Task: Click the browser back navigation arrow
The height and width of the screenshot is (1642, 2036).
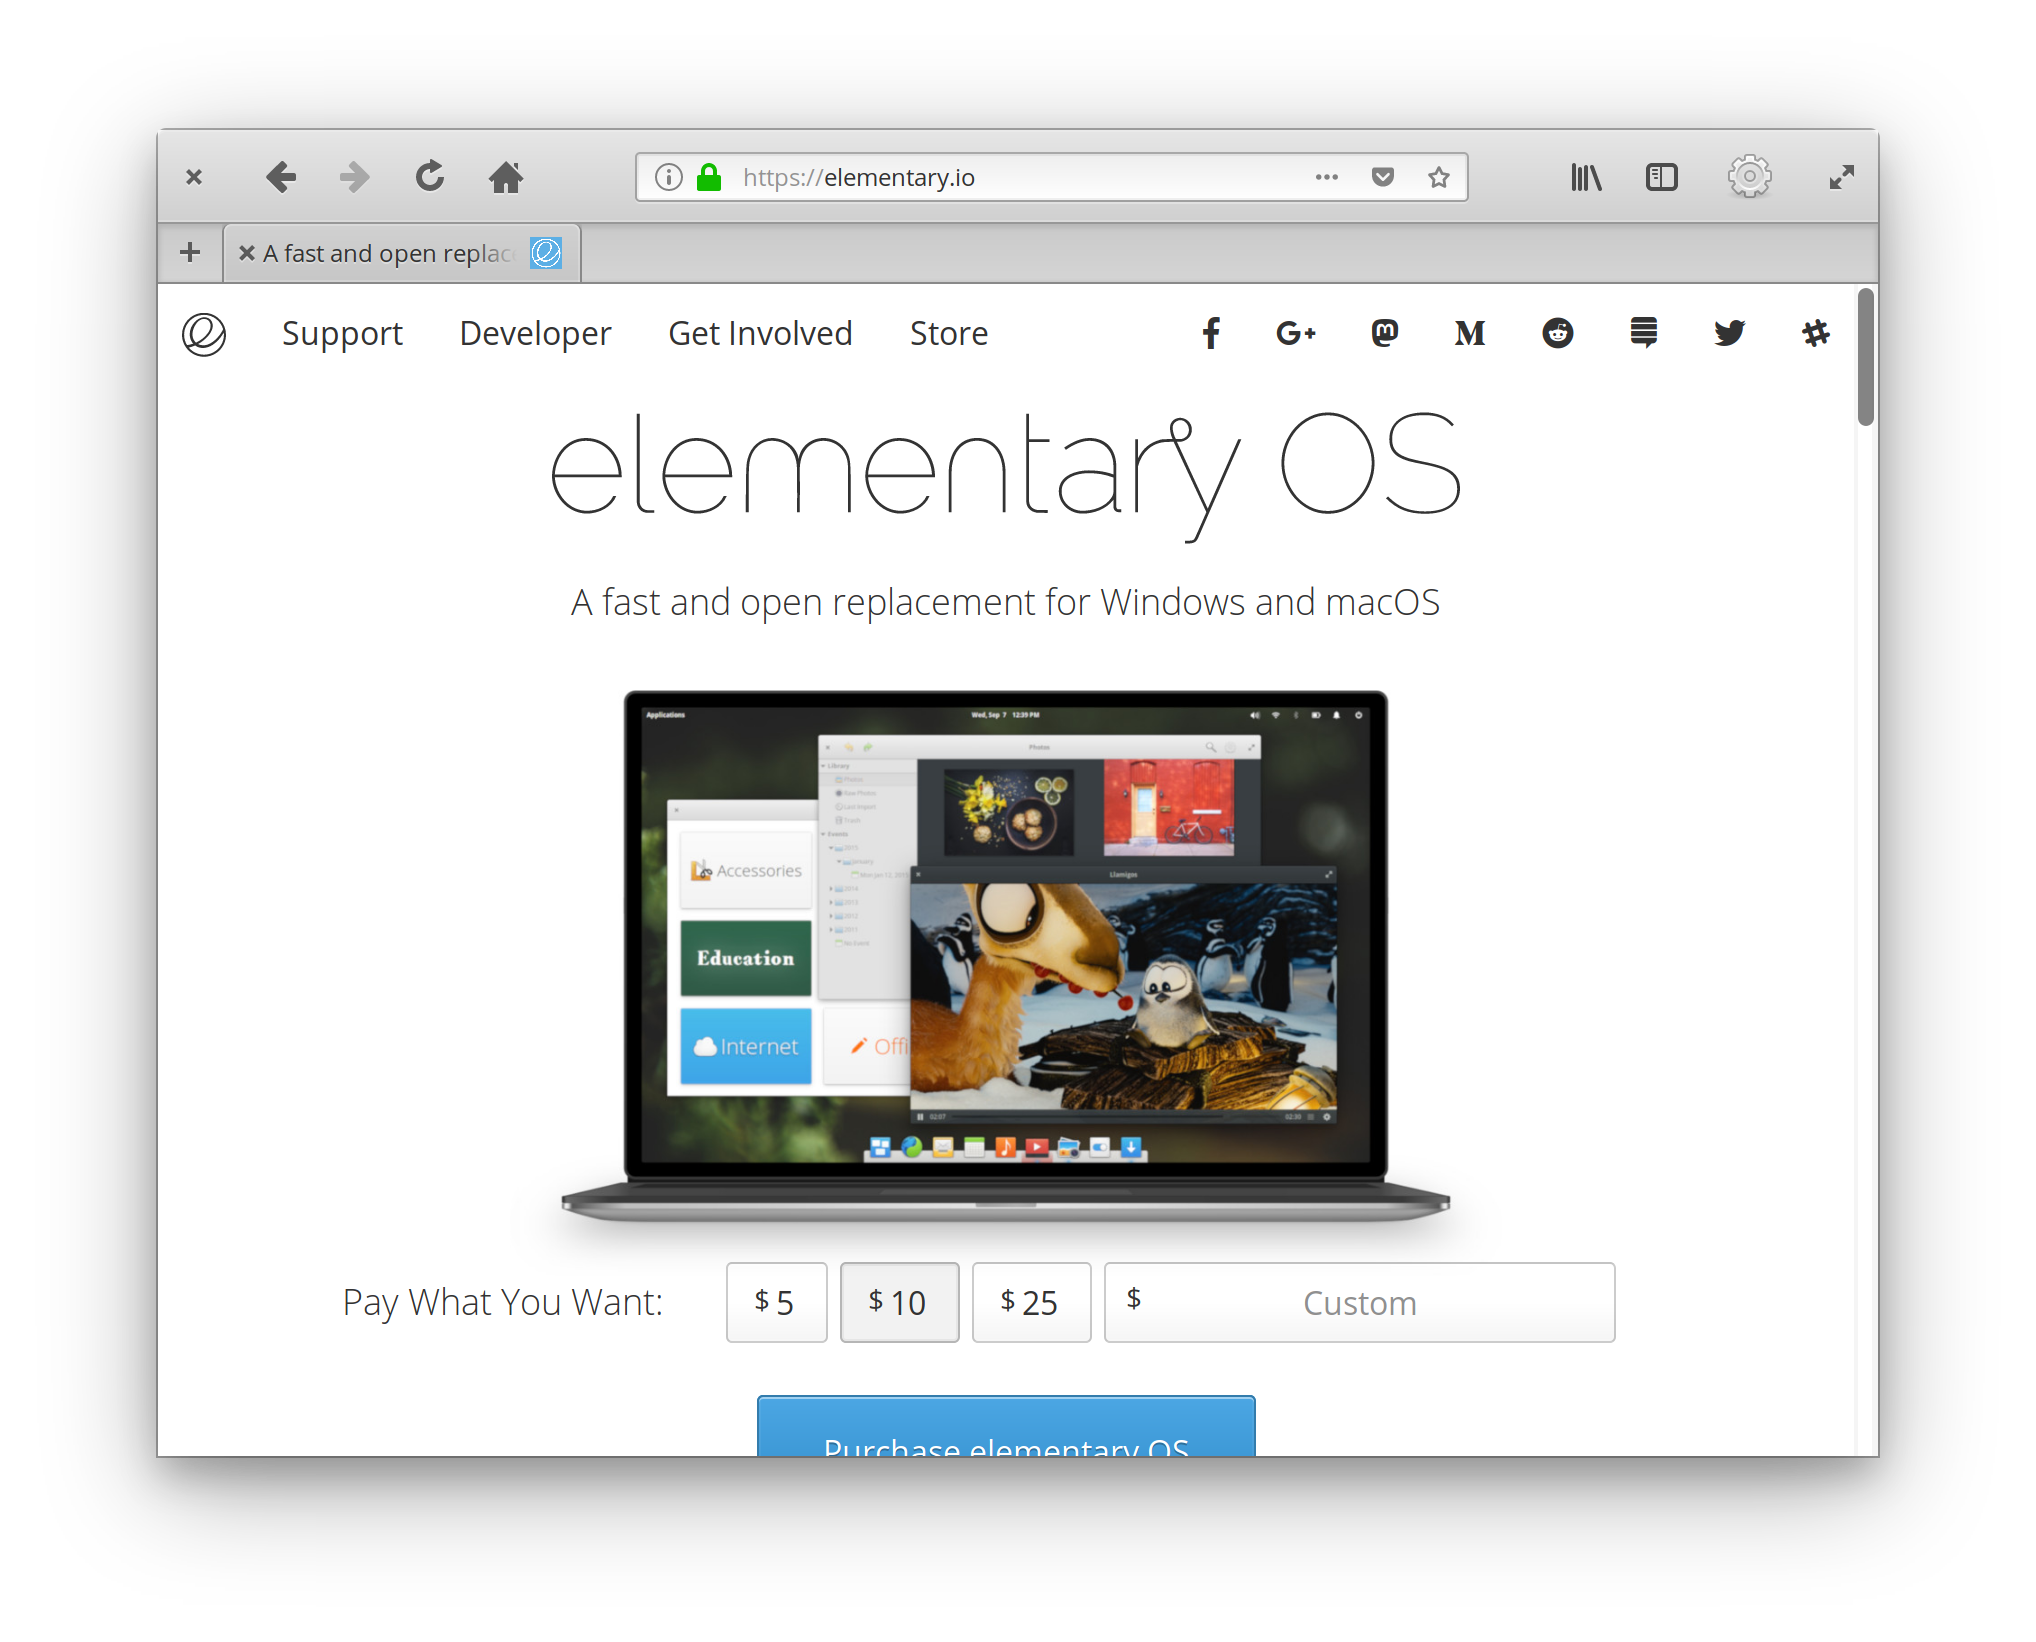Action: (282, 176)
